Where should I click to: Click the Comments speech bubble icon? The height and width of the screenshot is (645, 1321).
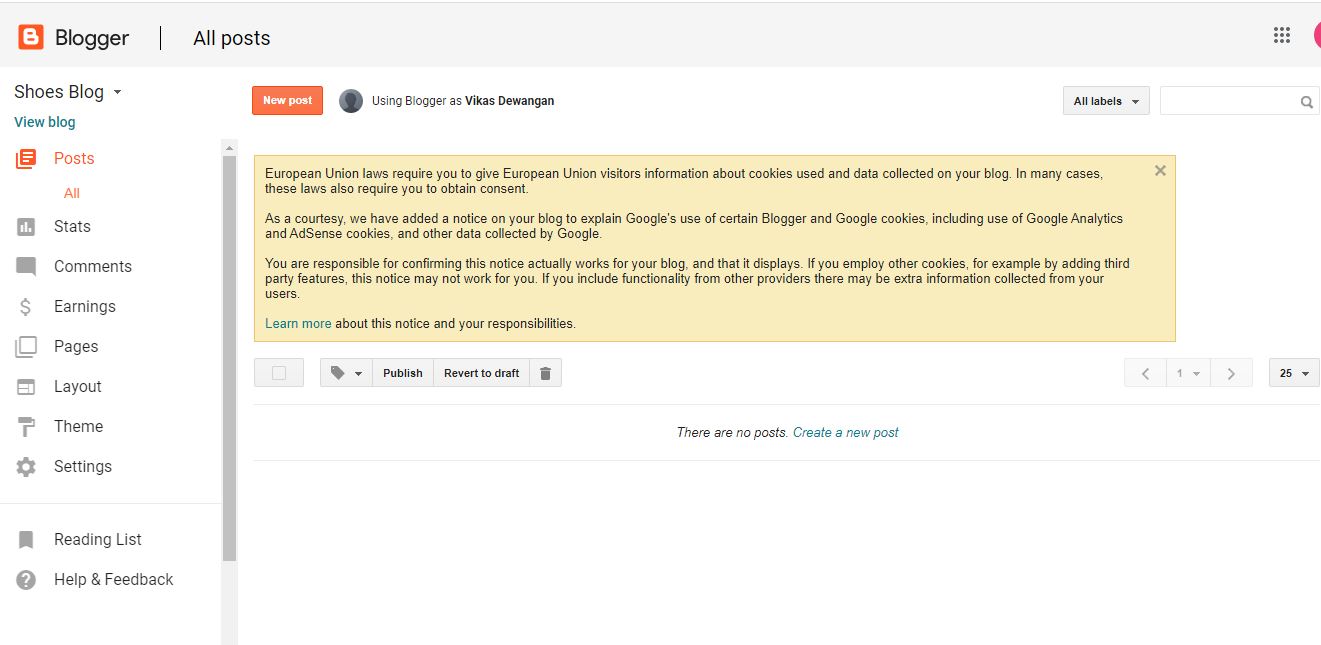pyautogui.click(x=26, y=267)
